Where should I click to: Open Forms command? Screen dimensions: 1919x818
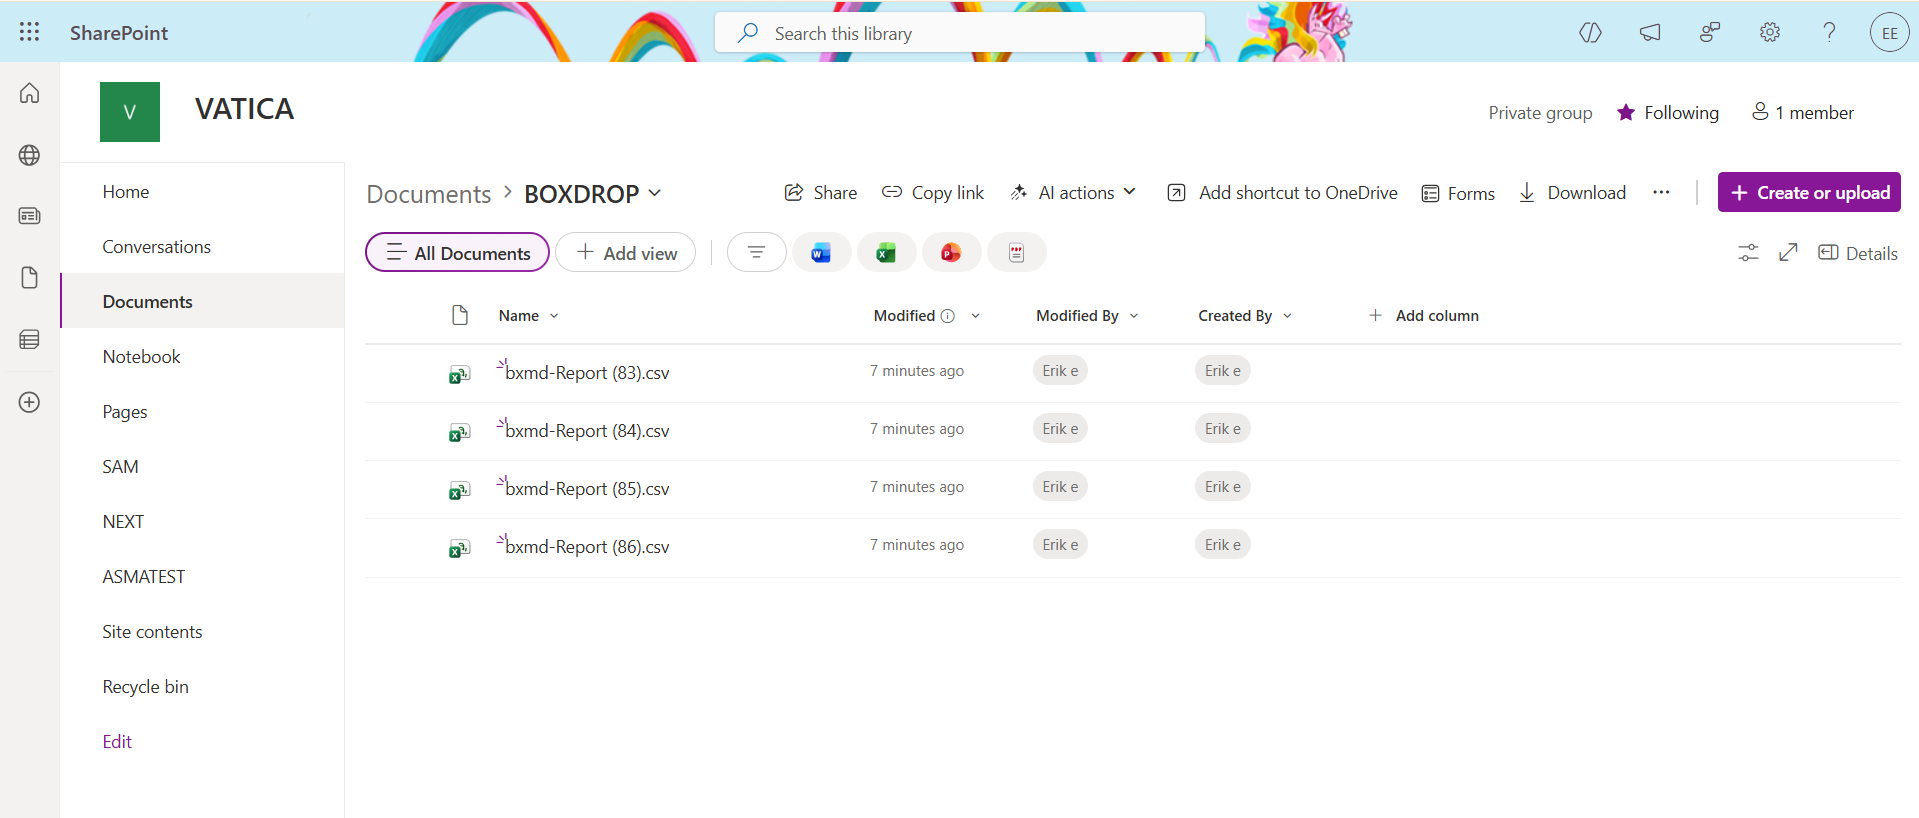point(1458,193)
